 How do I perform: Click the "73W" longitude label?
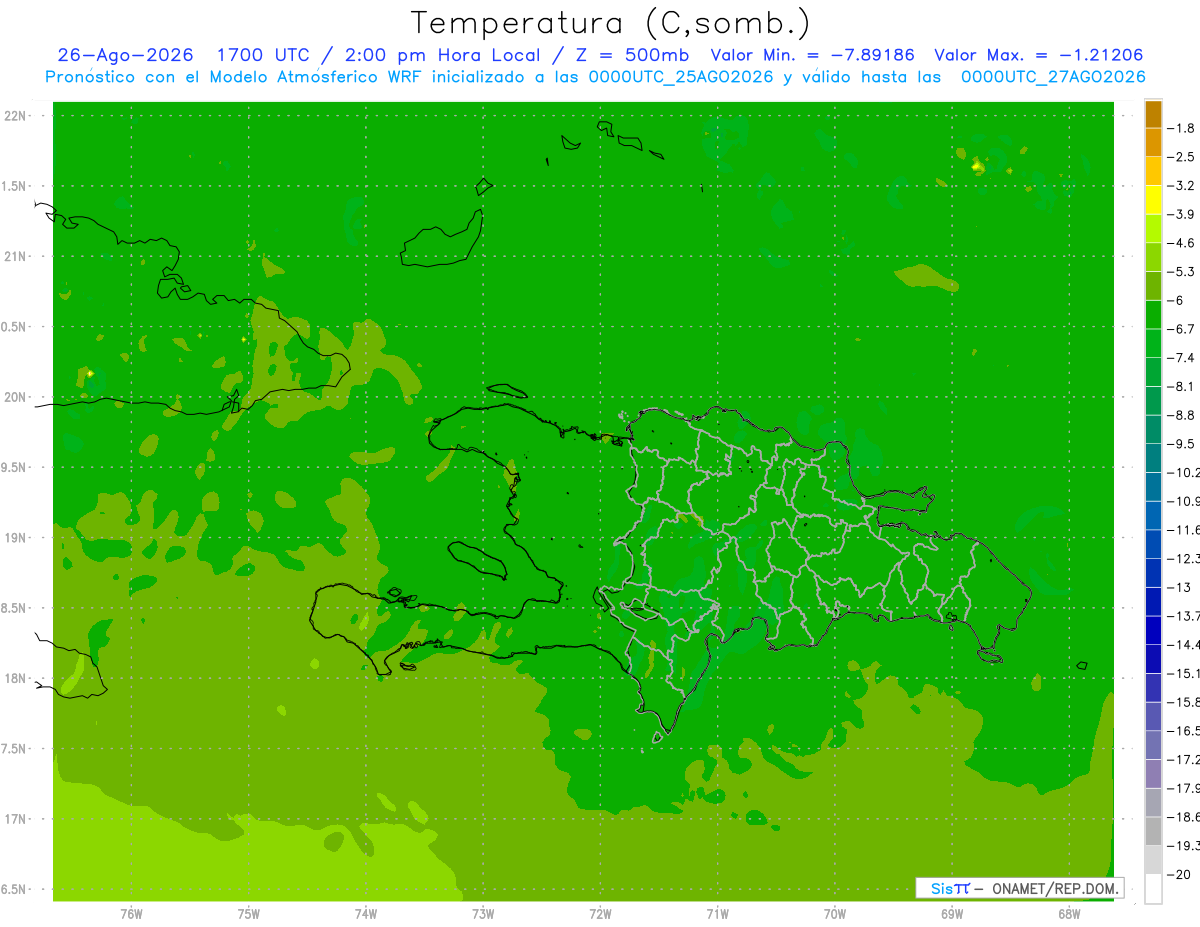tap(483, 914)
